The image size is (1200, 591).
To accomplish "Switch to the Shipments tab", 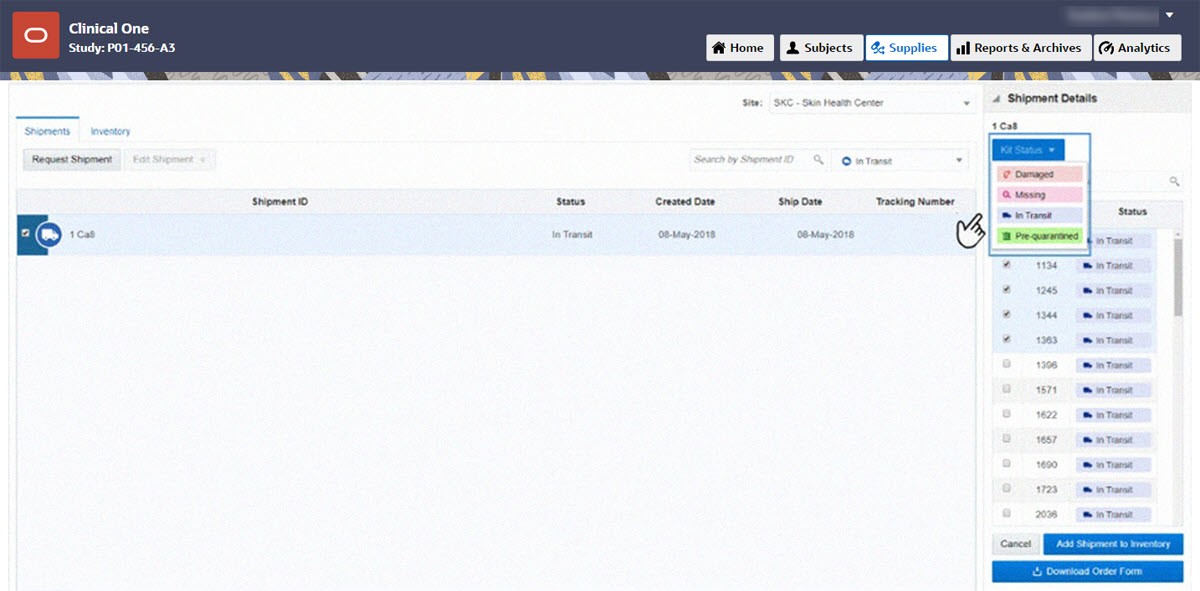I will (x=47, y=131).
